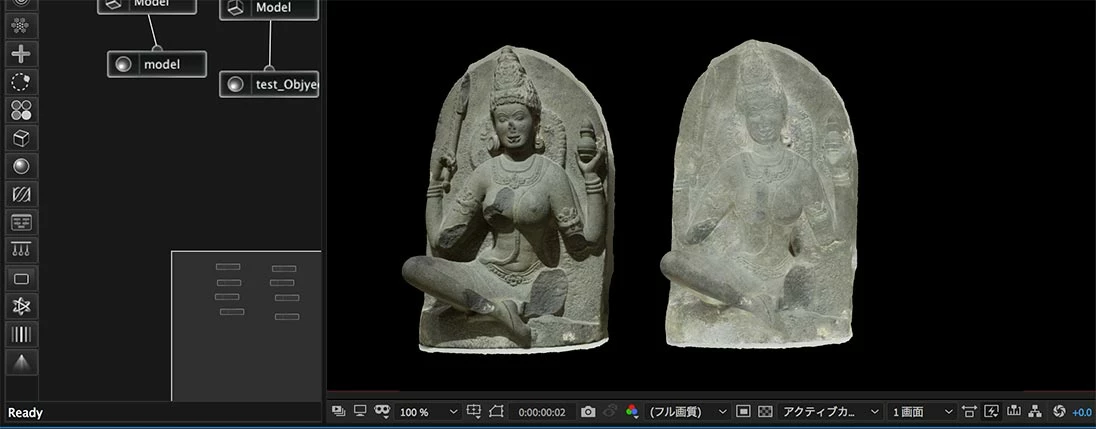1096x429 pixels.
Task: Click the fast previews lightning icon
Action: click(991, 412)
